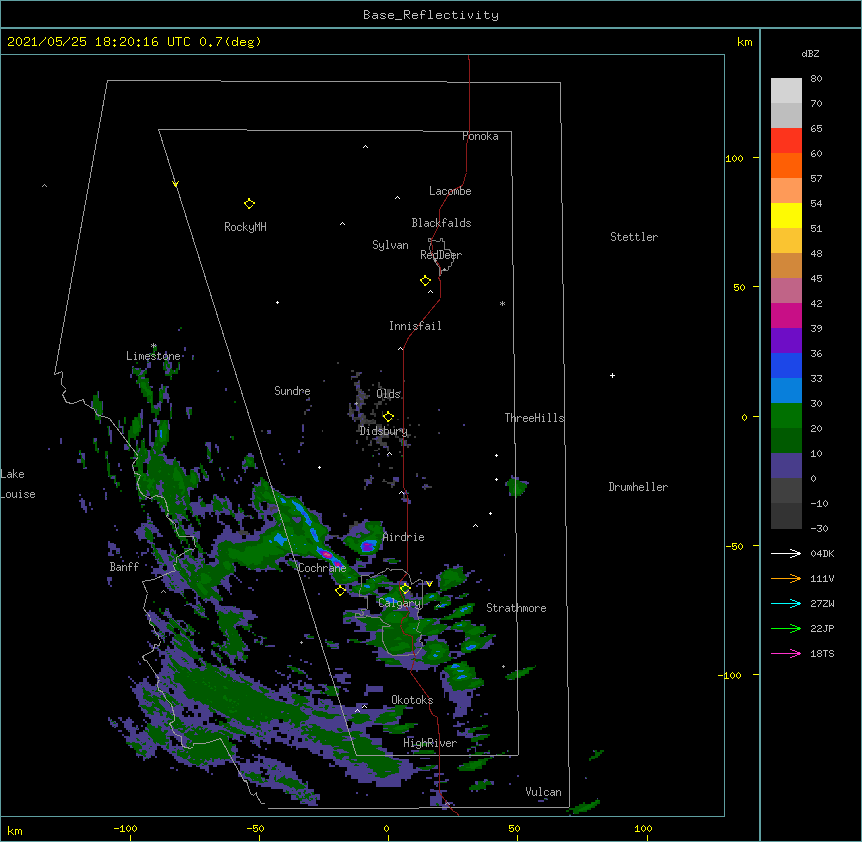Viewport: 862px width, 842px height.
Task: Click the Limestone label
Action: 153,356
